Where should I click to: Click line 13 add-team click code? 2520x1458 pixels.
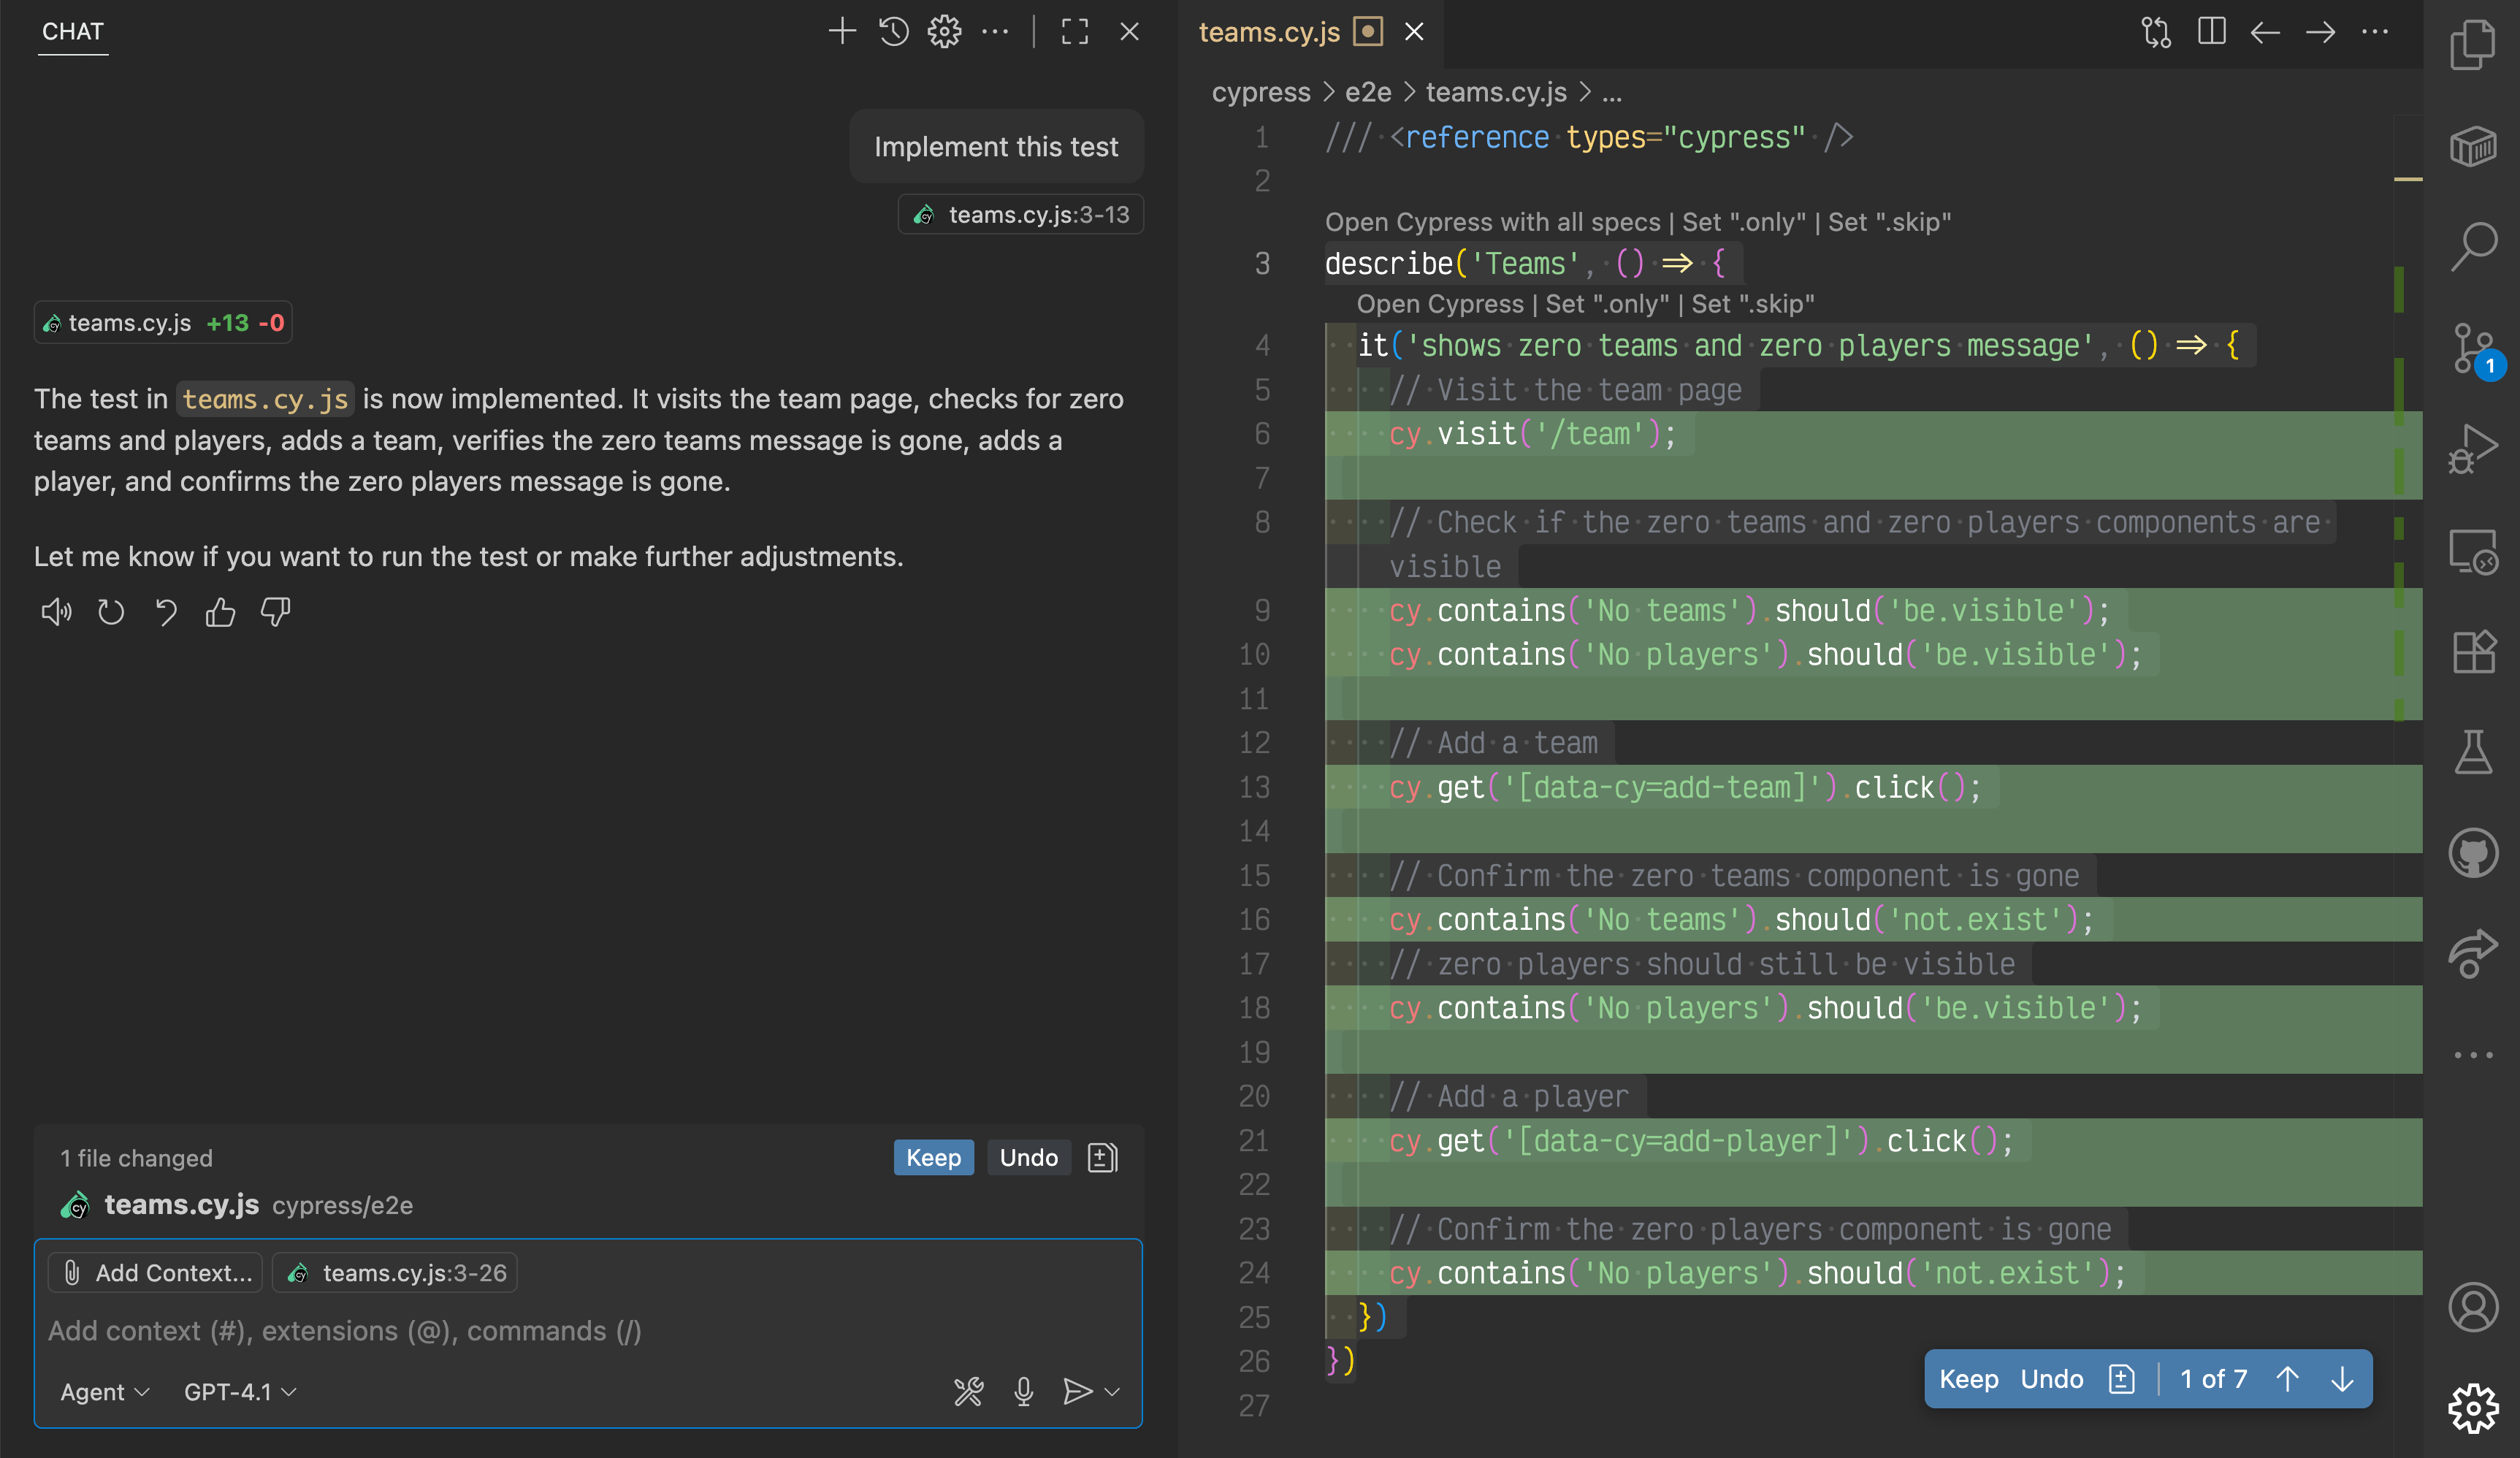pos(1684,788)
